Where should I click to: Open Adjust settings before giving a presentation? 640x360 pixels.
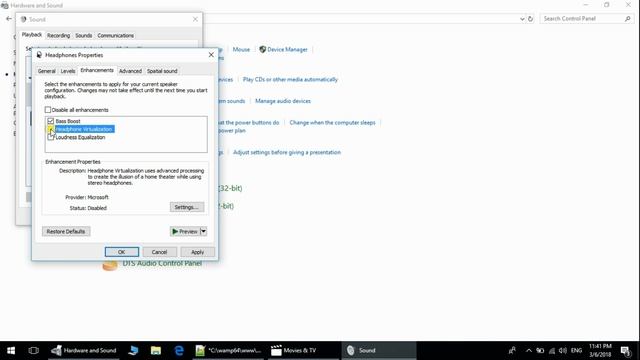click(x=287, y=152)
